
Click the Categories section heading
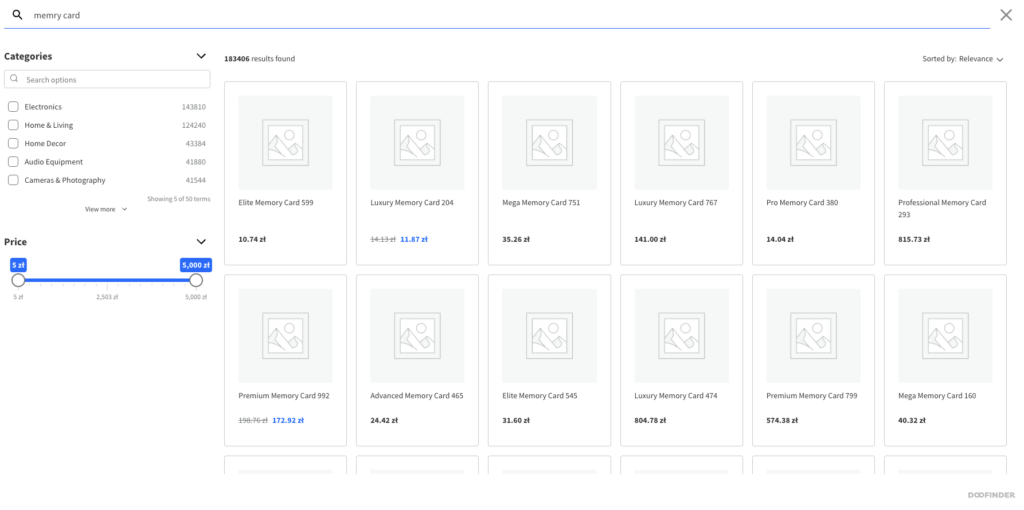(x=28, y=56)
